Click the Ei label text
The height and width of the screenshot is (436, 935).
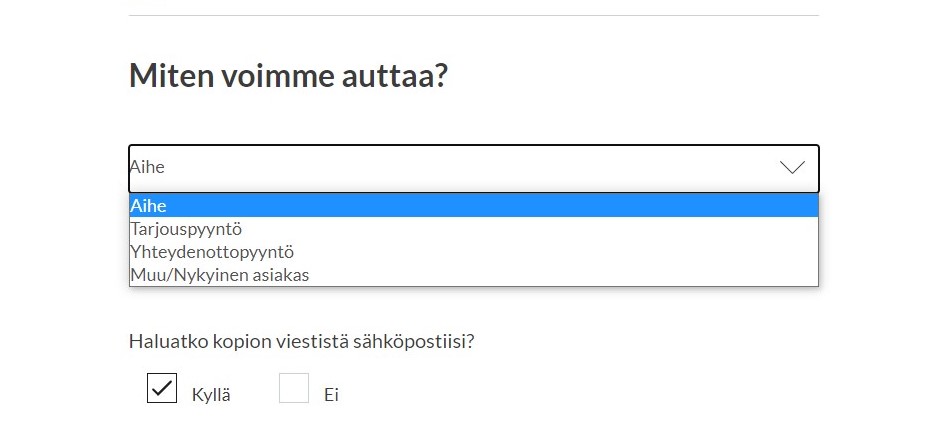(x=332, y=395)
